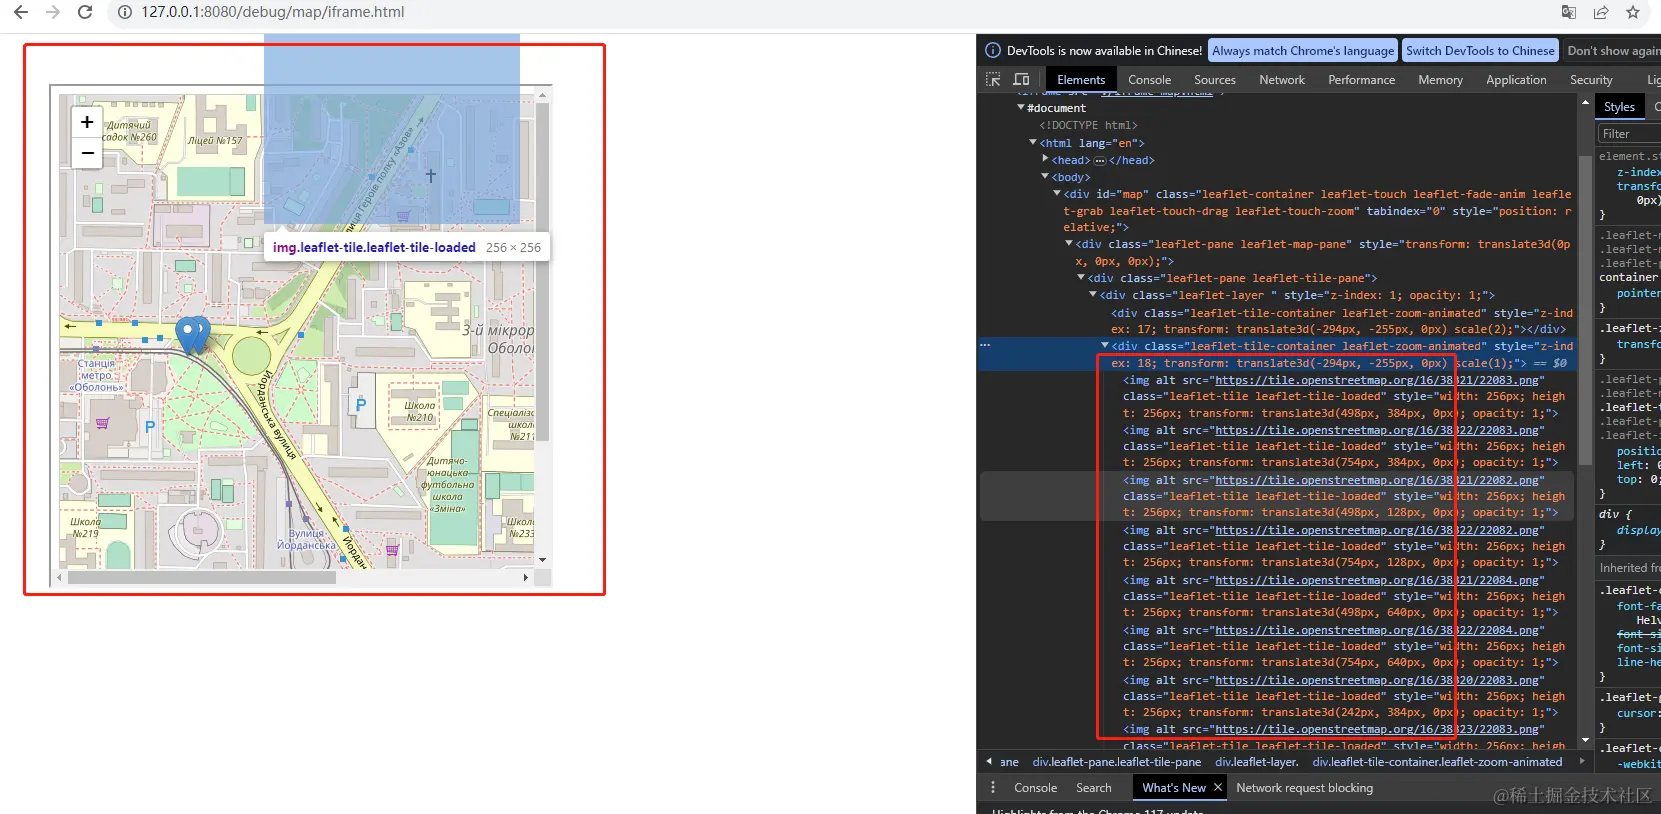Zoom in the map with the plus button

[x=87, y=122]
